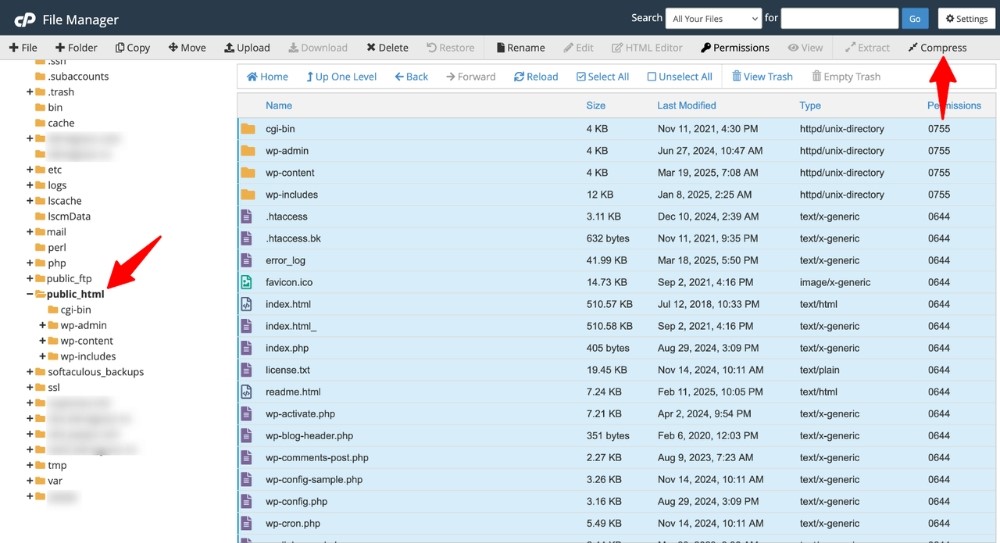1000x543 pixels.
Task: Click the 0644 permission of wp-activate.php
Action: 939,414
